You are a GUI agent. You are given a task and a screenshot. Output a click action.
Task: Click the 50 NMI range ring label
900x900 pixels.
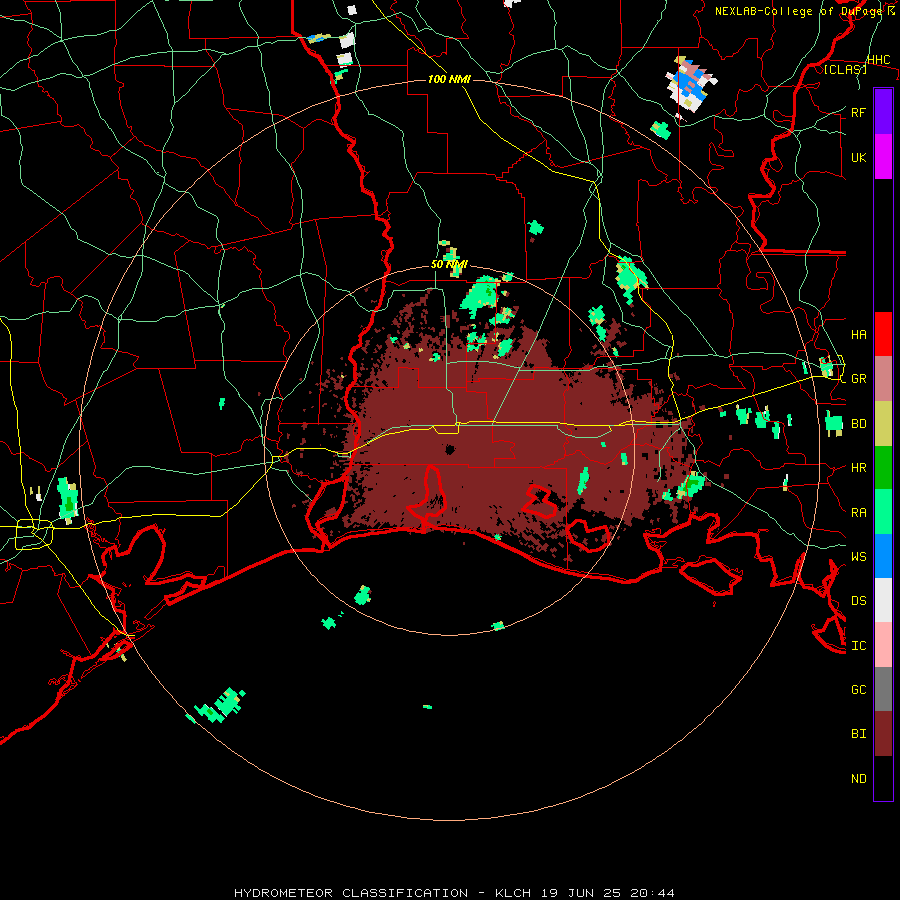coord(449,265)
